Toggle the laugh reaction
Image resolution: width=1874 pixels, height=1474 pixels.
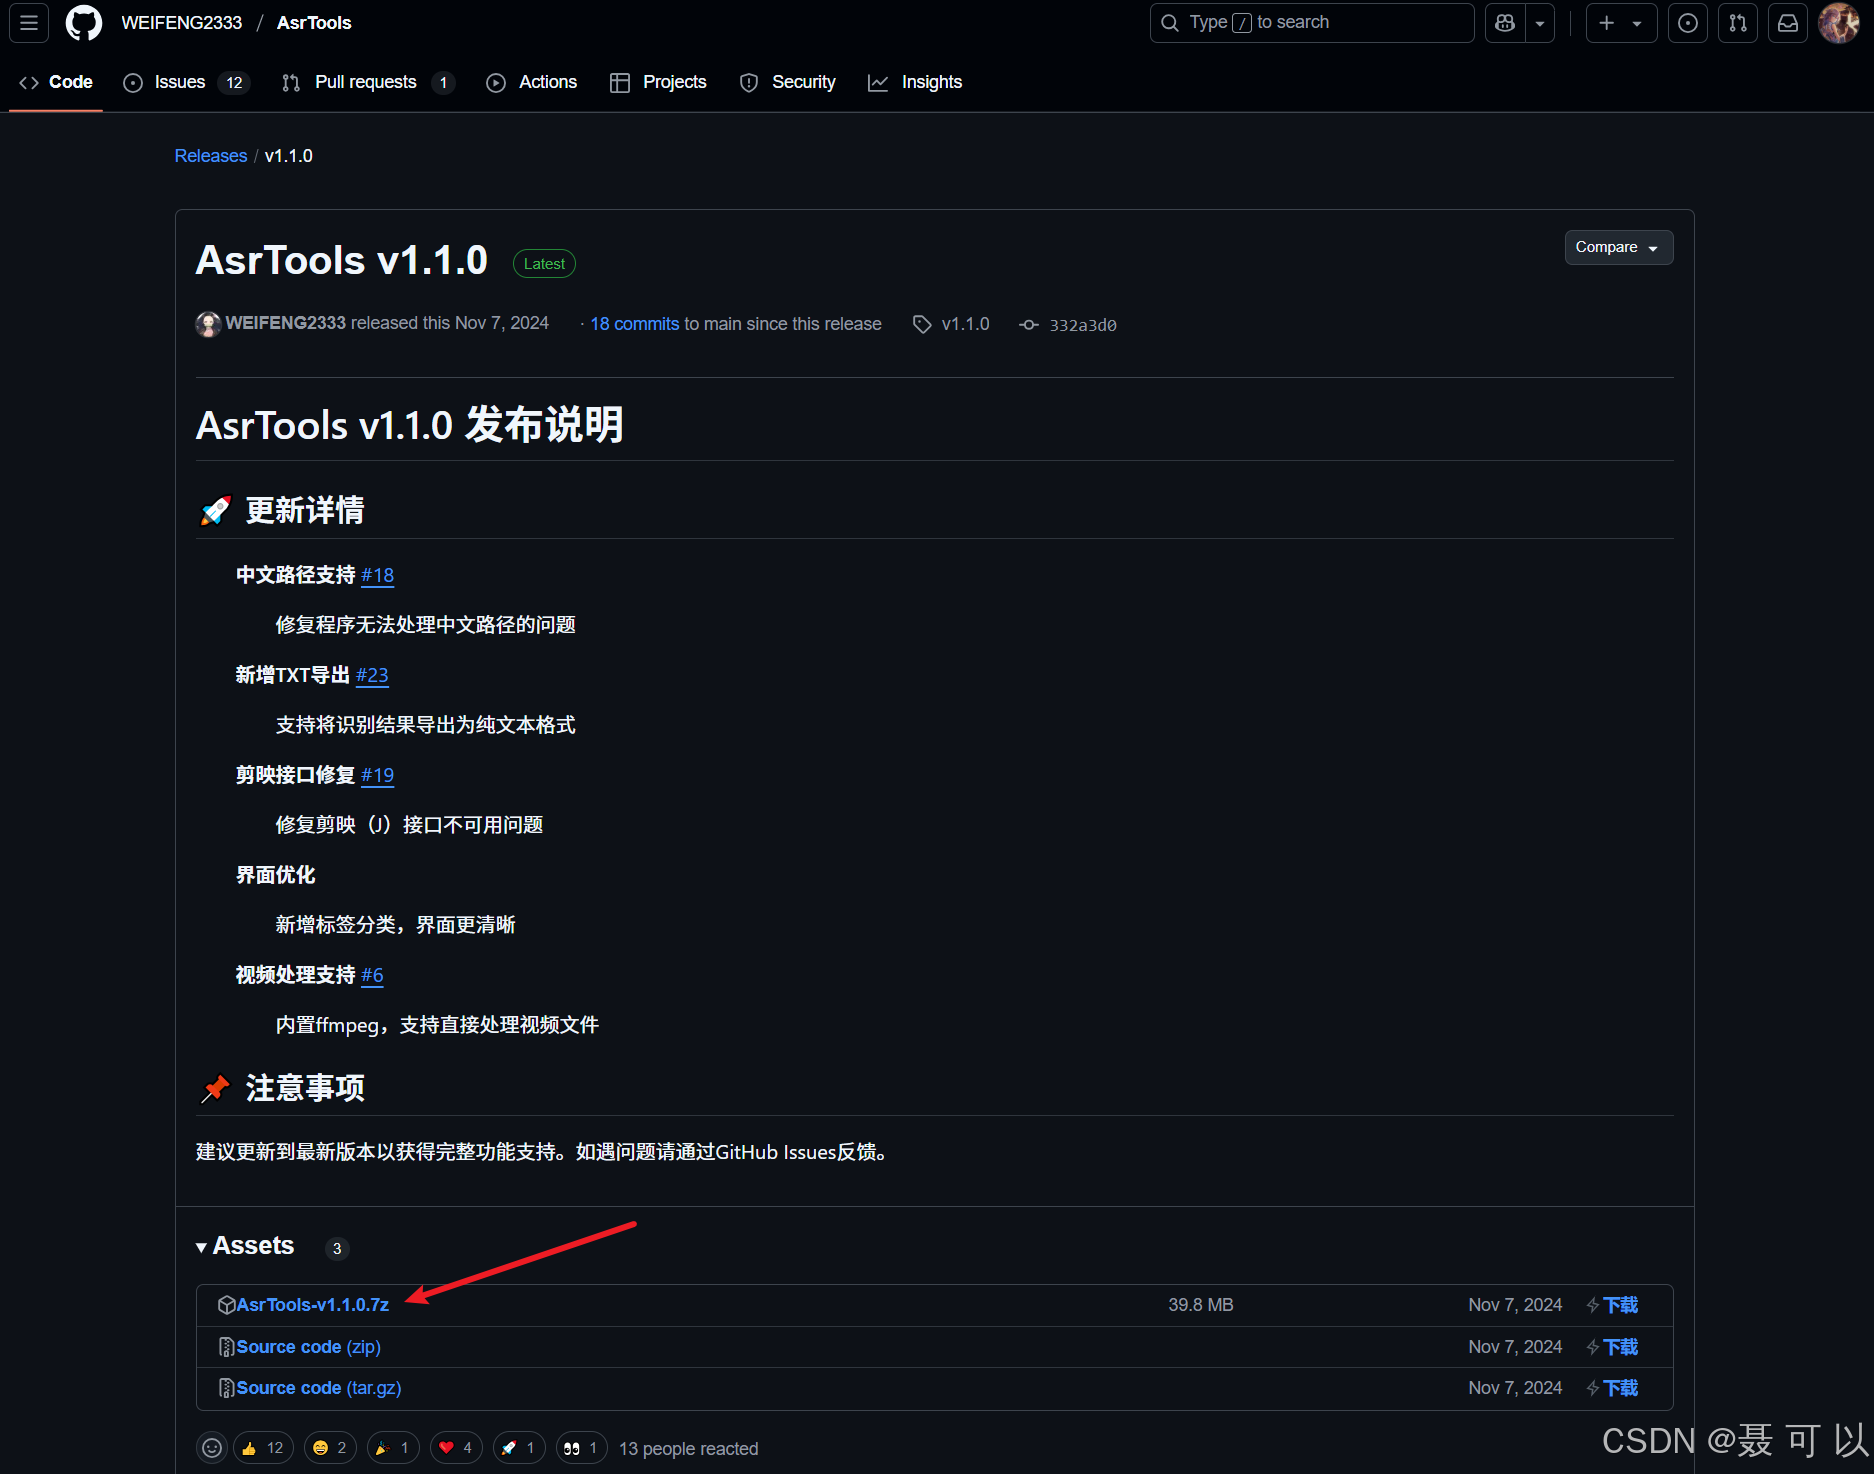(x=330, y=1448)
